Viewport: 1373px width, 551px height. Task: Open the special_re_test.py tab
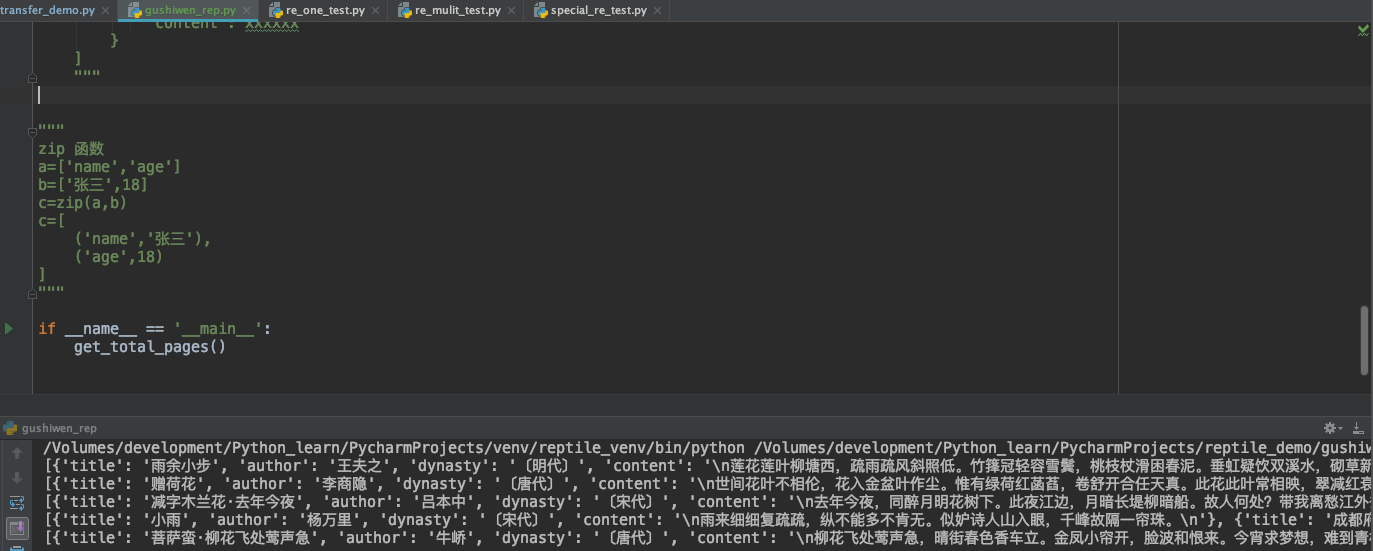point(599,10)
